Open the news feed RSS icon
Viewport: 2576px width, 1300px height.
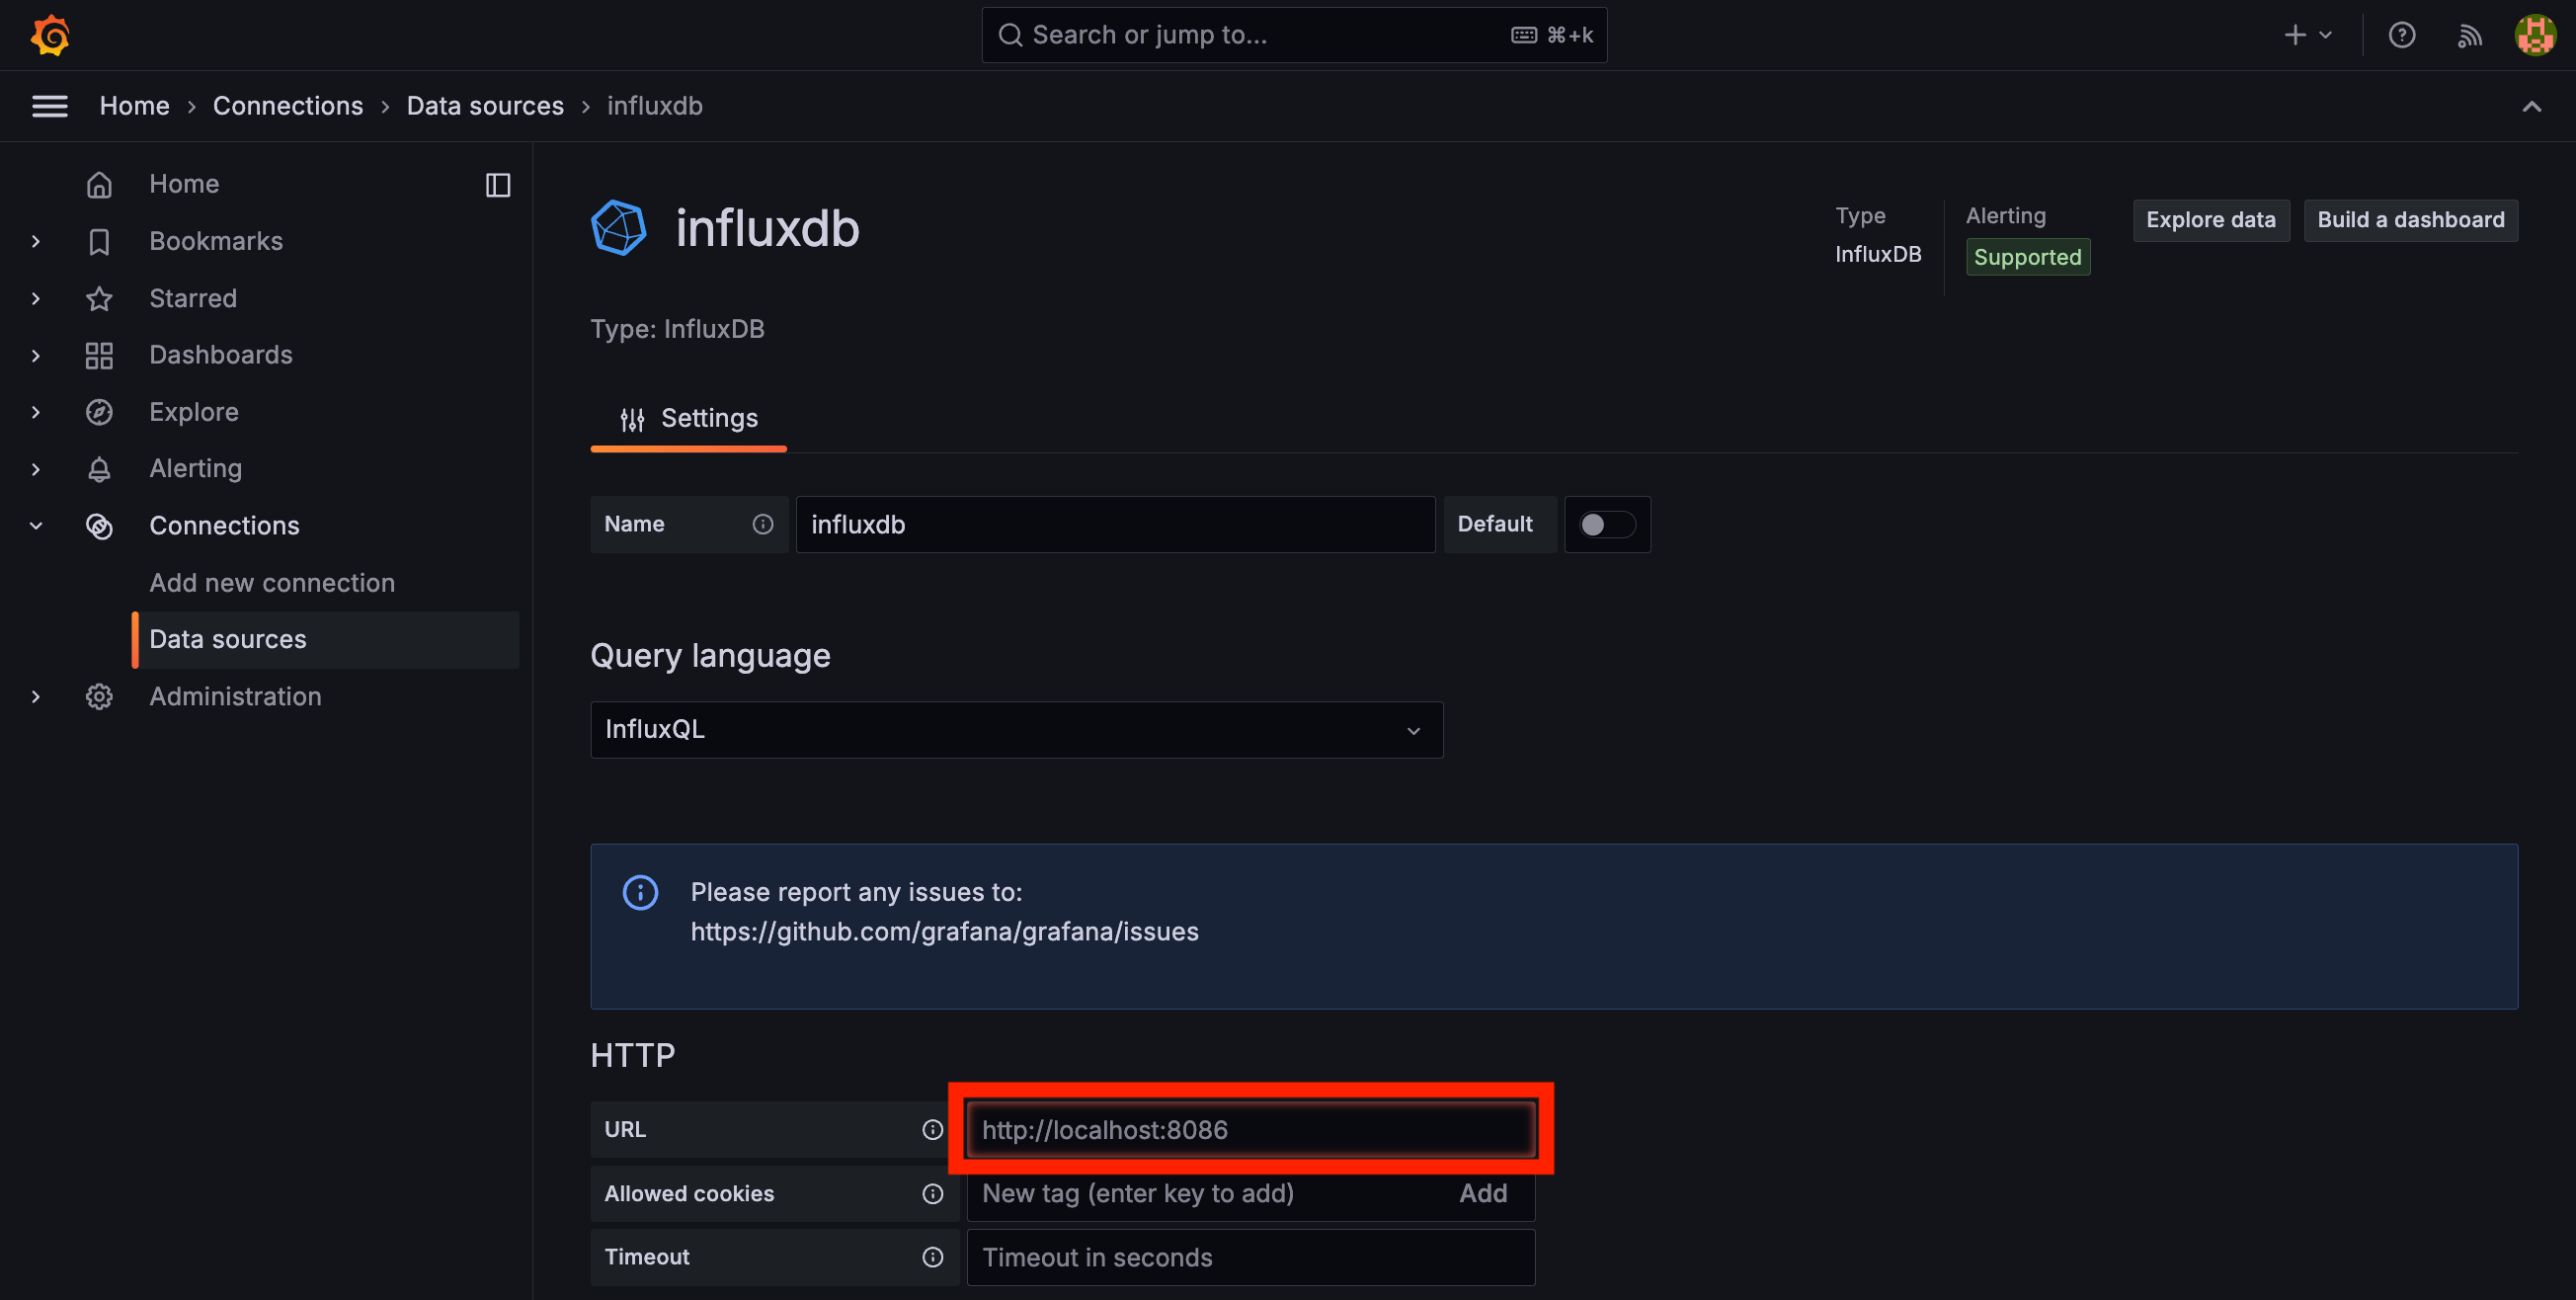2469,35
